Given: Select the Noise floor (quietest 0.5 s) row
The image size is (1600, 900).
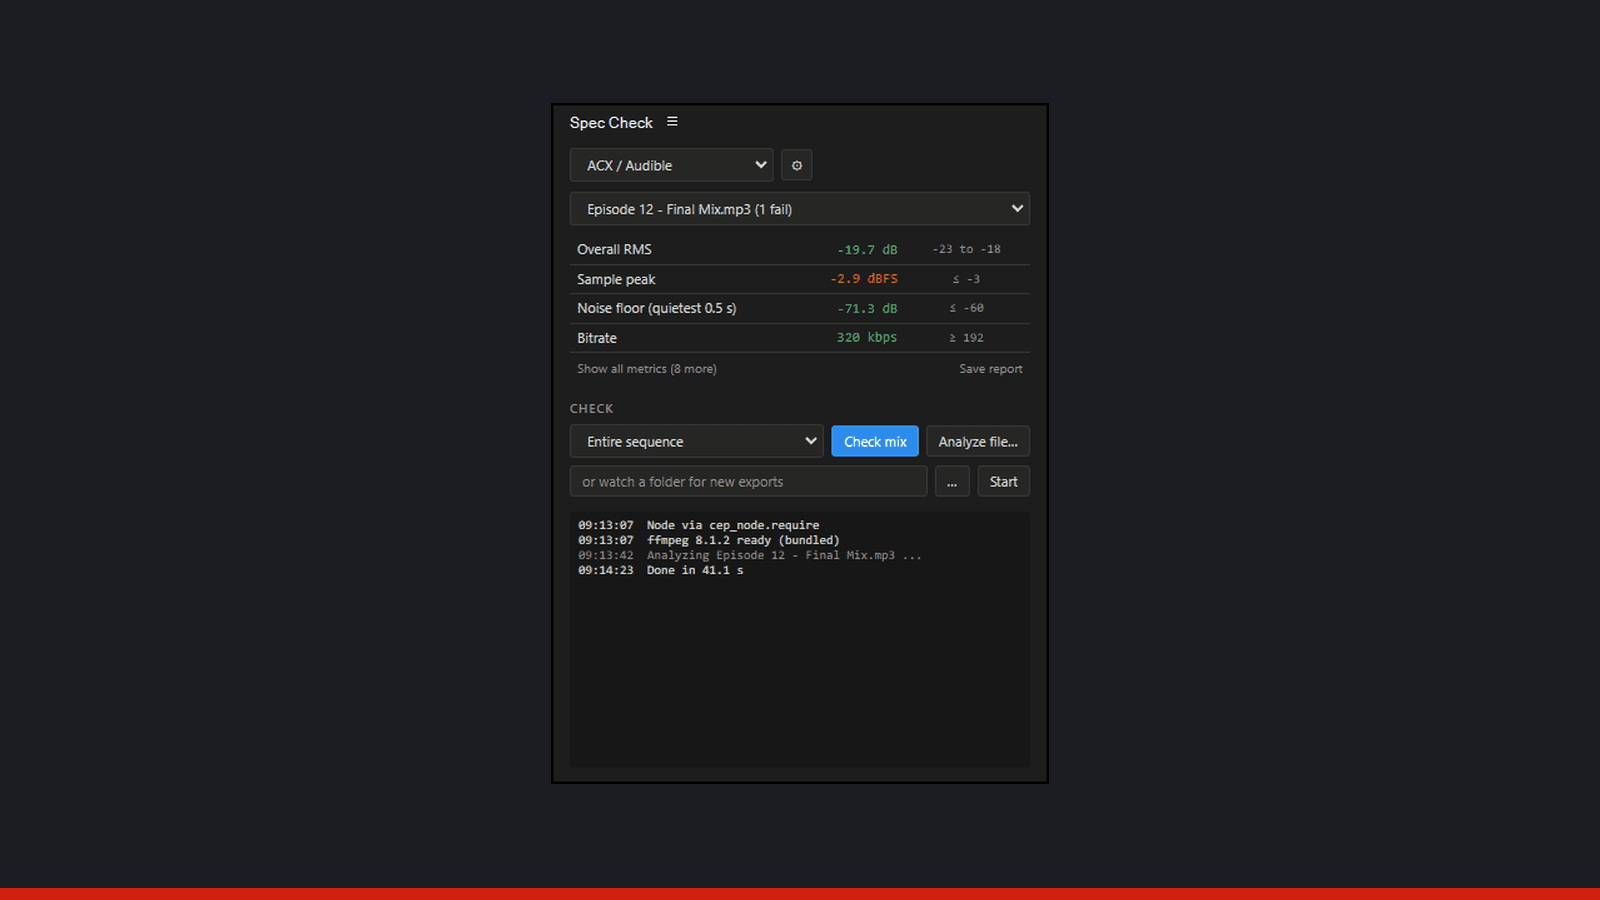Looking at the screenshot, I should (x=800, y=308).
